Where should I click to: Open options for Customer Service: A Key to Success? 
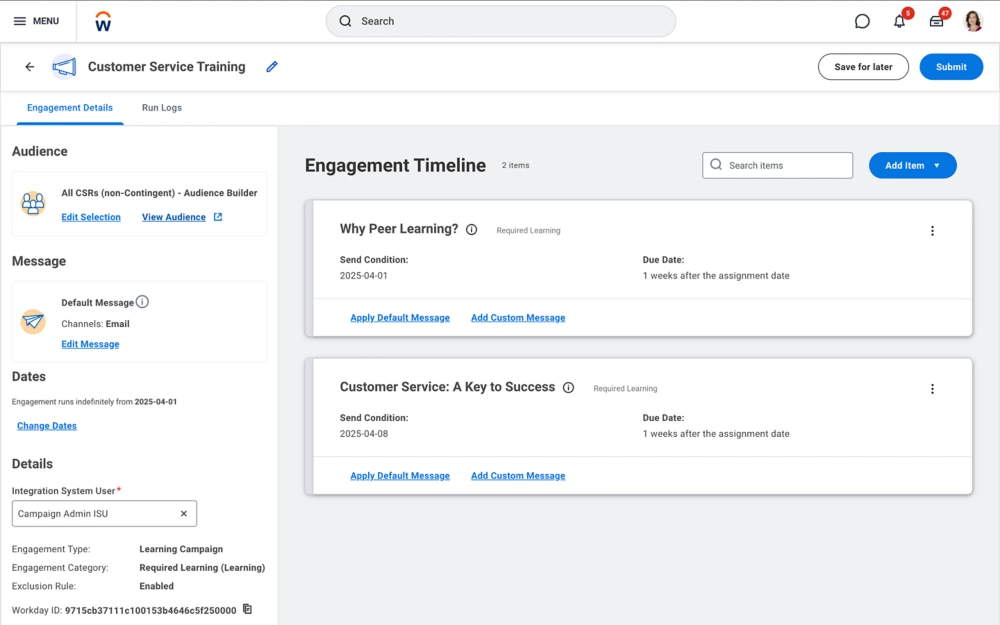932,389
